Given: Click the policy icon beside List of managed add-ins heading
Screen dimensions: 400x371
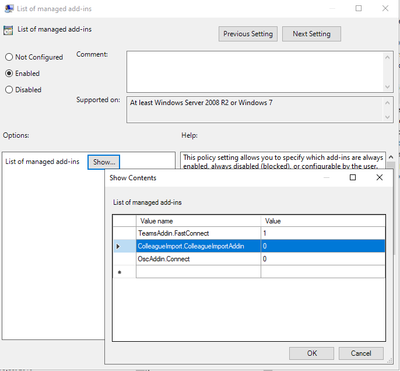Looking at the screenshot, I should [8, 30].
